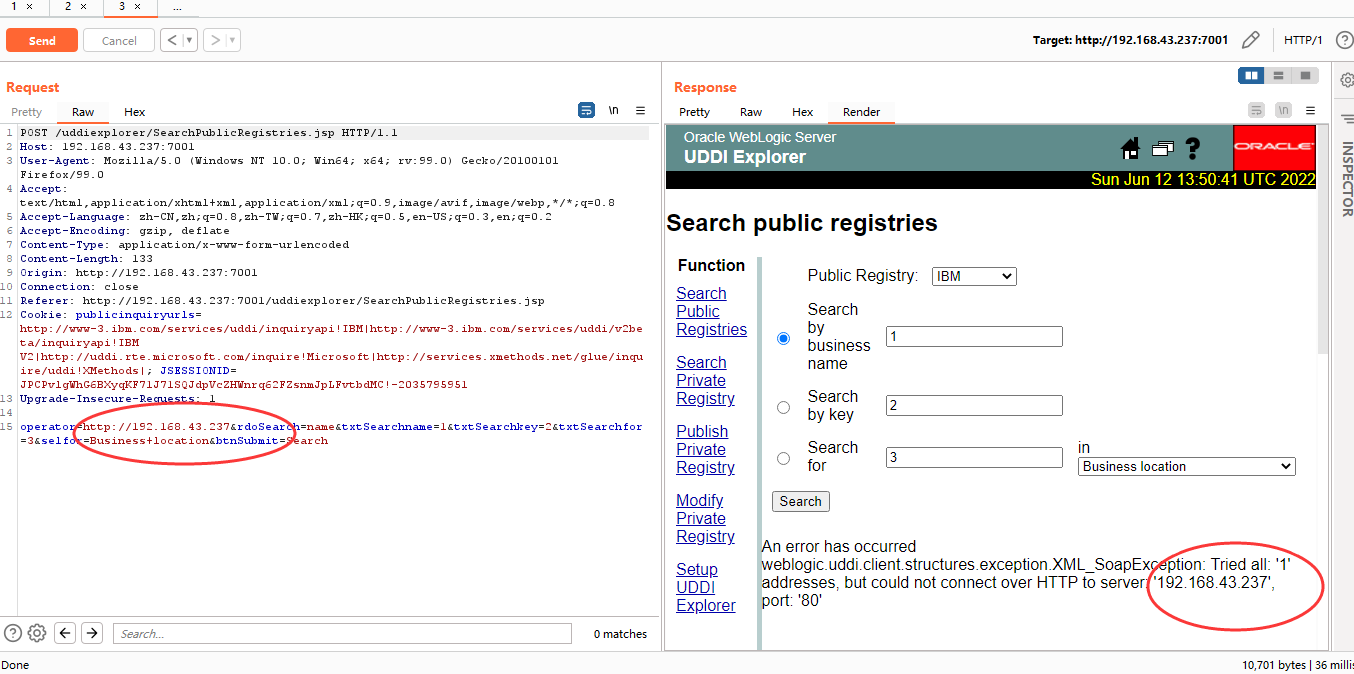Go to previous search match arrow

pos(65,633)
